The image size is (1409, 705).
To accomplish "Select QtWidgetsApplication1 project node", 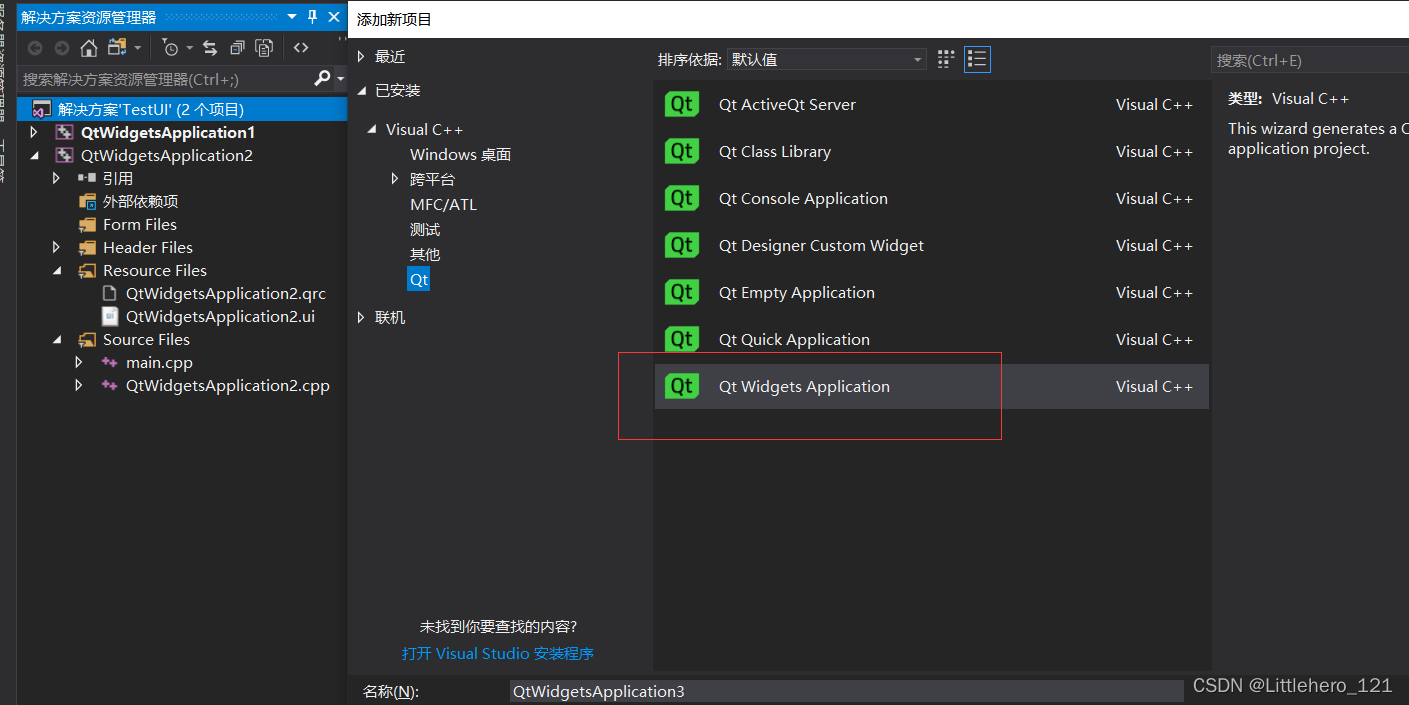I will pos(168,132).
